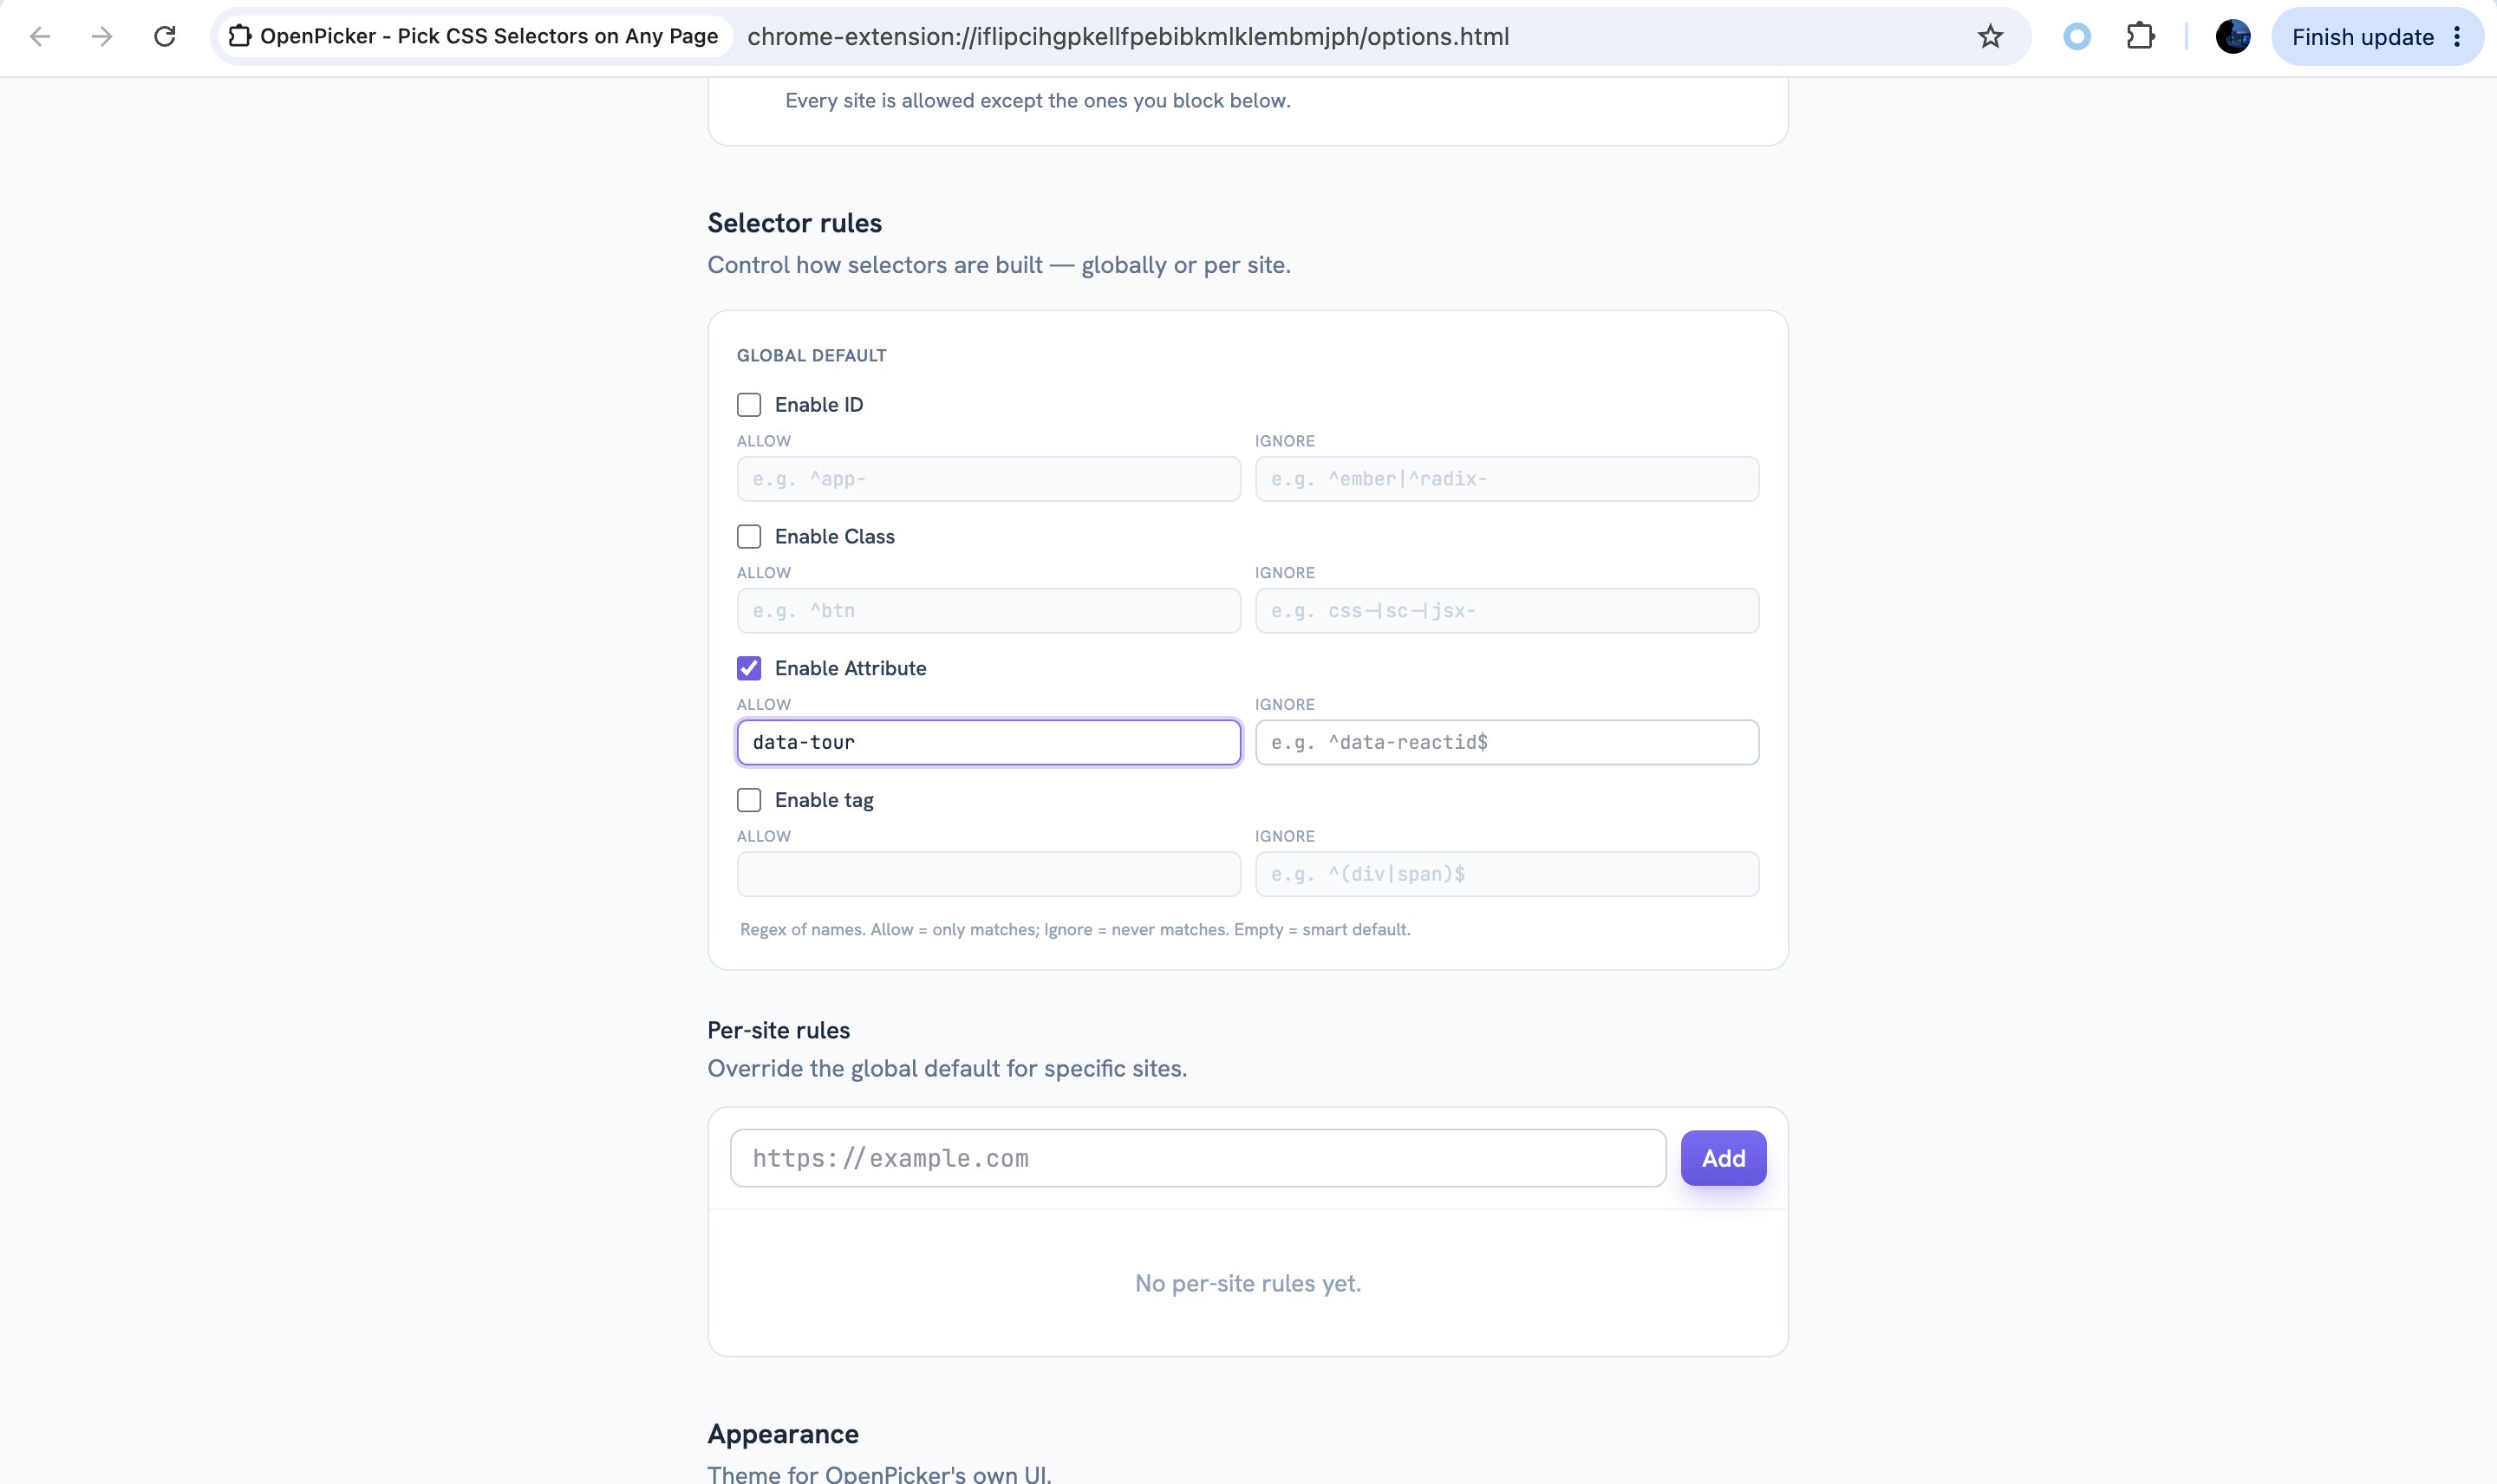Click the 'No per-site rules yet.' message

pyautogui.click(x=1248, y=1283)
